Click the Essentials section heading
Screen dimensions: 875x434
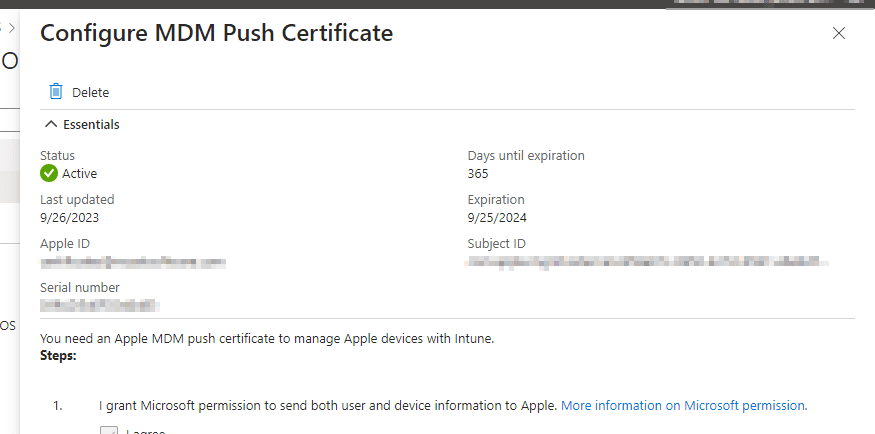(x=91, y=125)
